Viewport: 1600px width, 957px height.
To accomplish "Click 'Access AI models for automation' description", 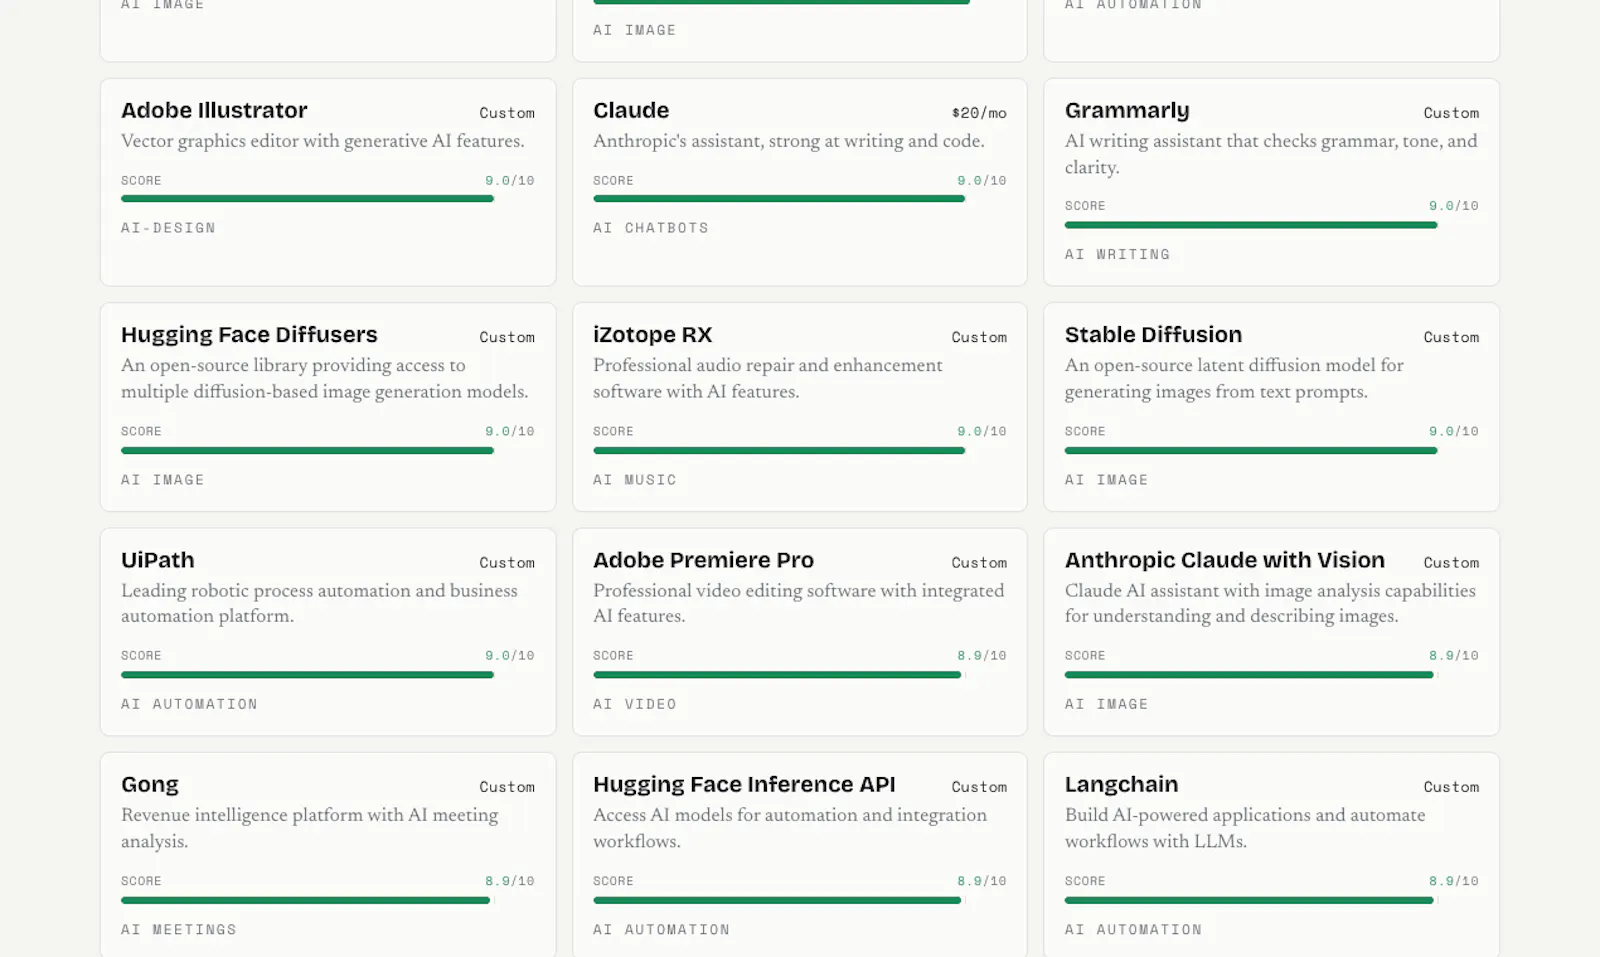I will (x=790, y=828).
